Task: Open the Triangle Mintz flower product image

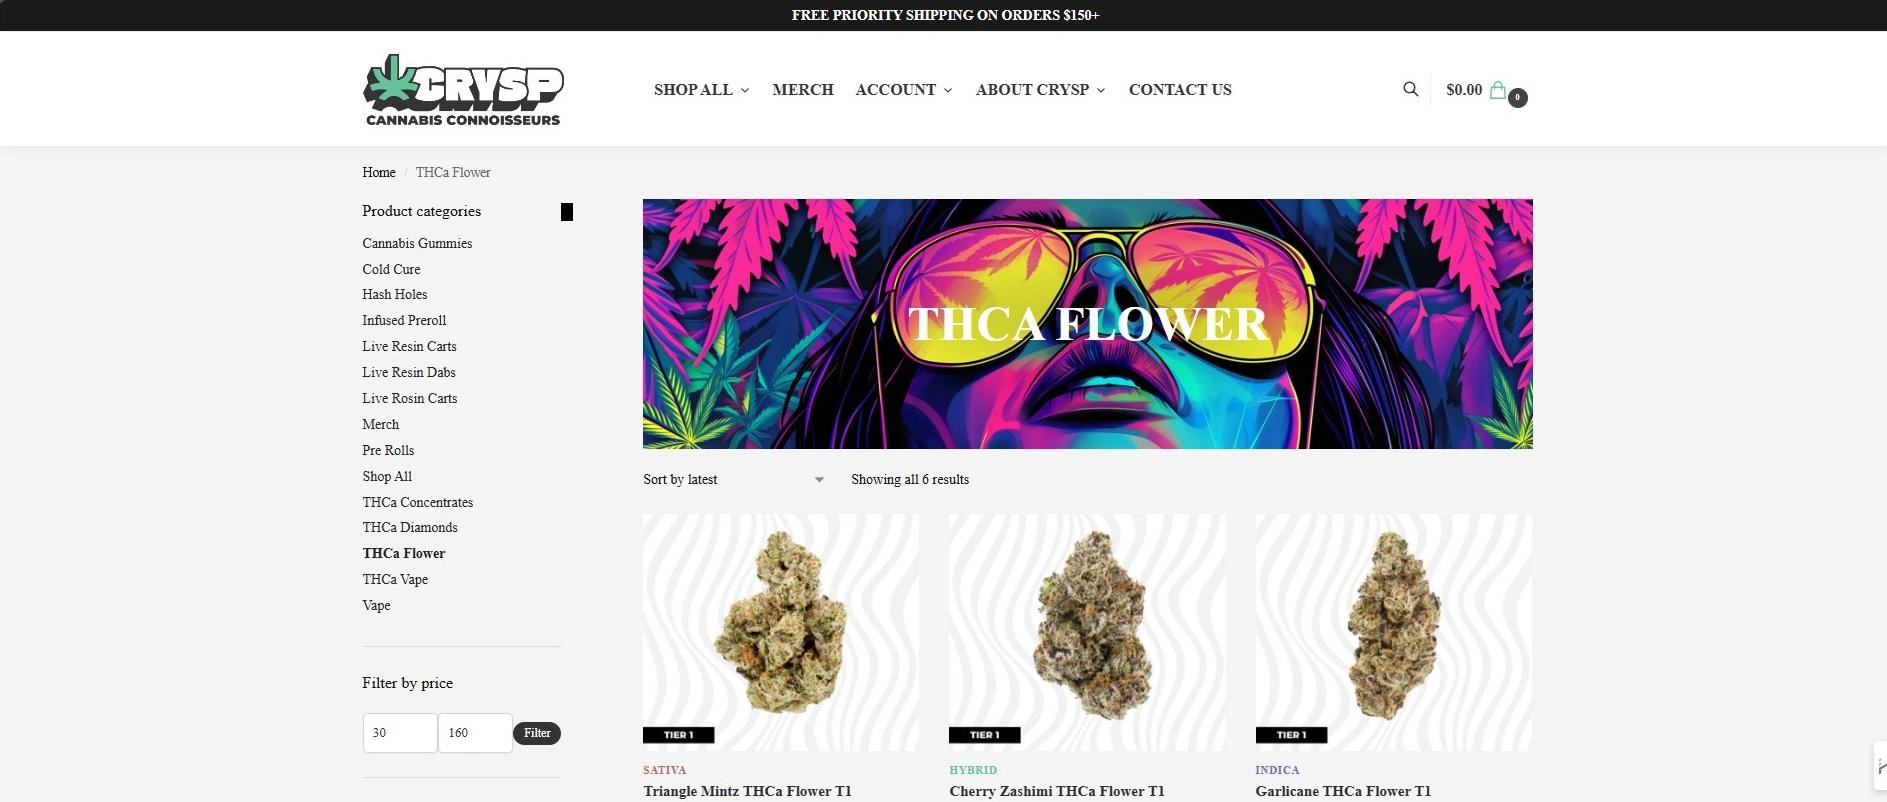Action: (x=780, y=632)
